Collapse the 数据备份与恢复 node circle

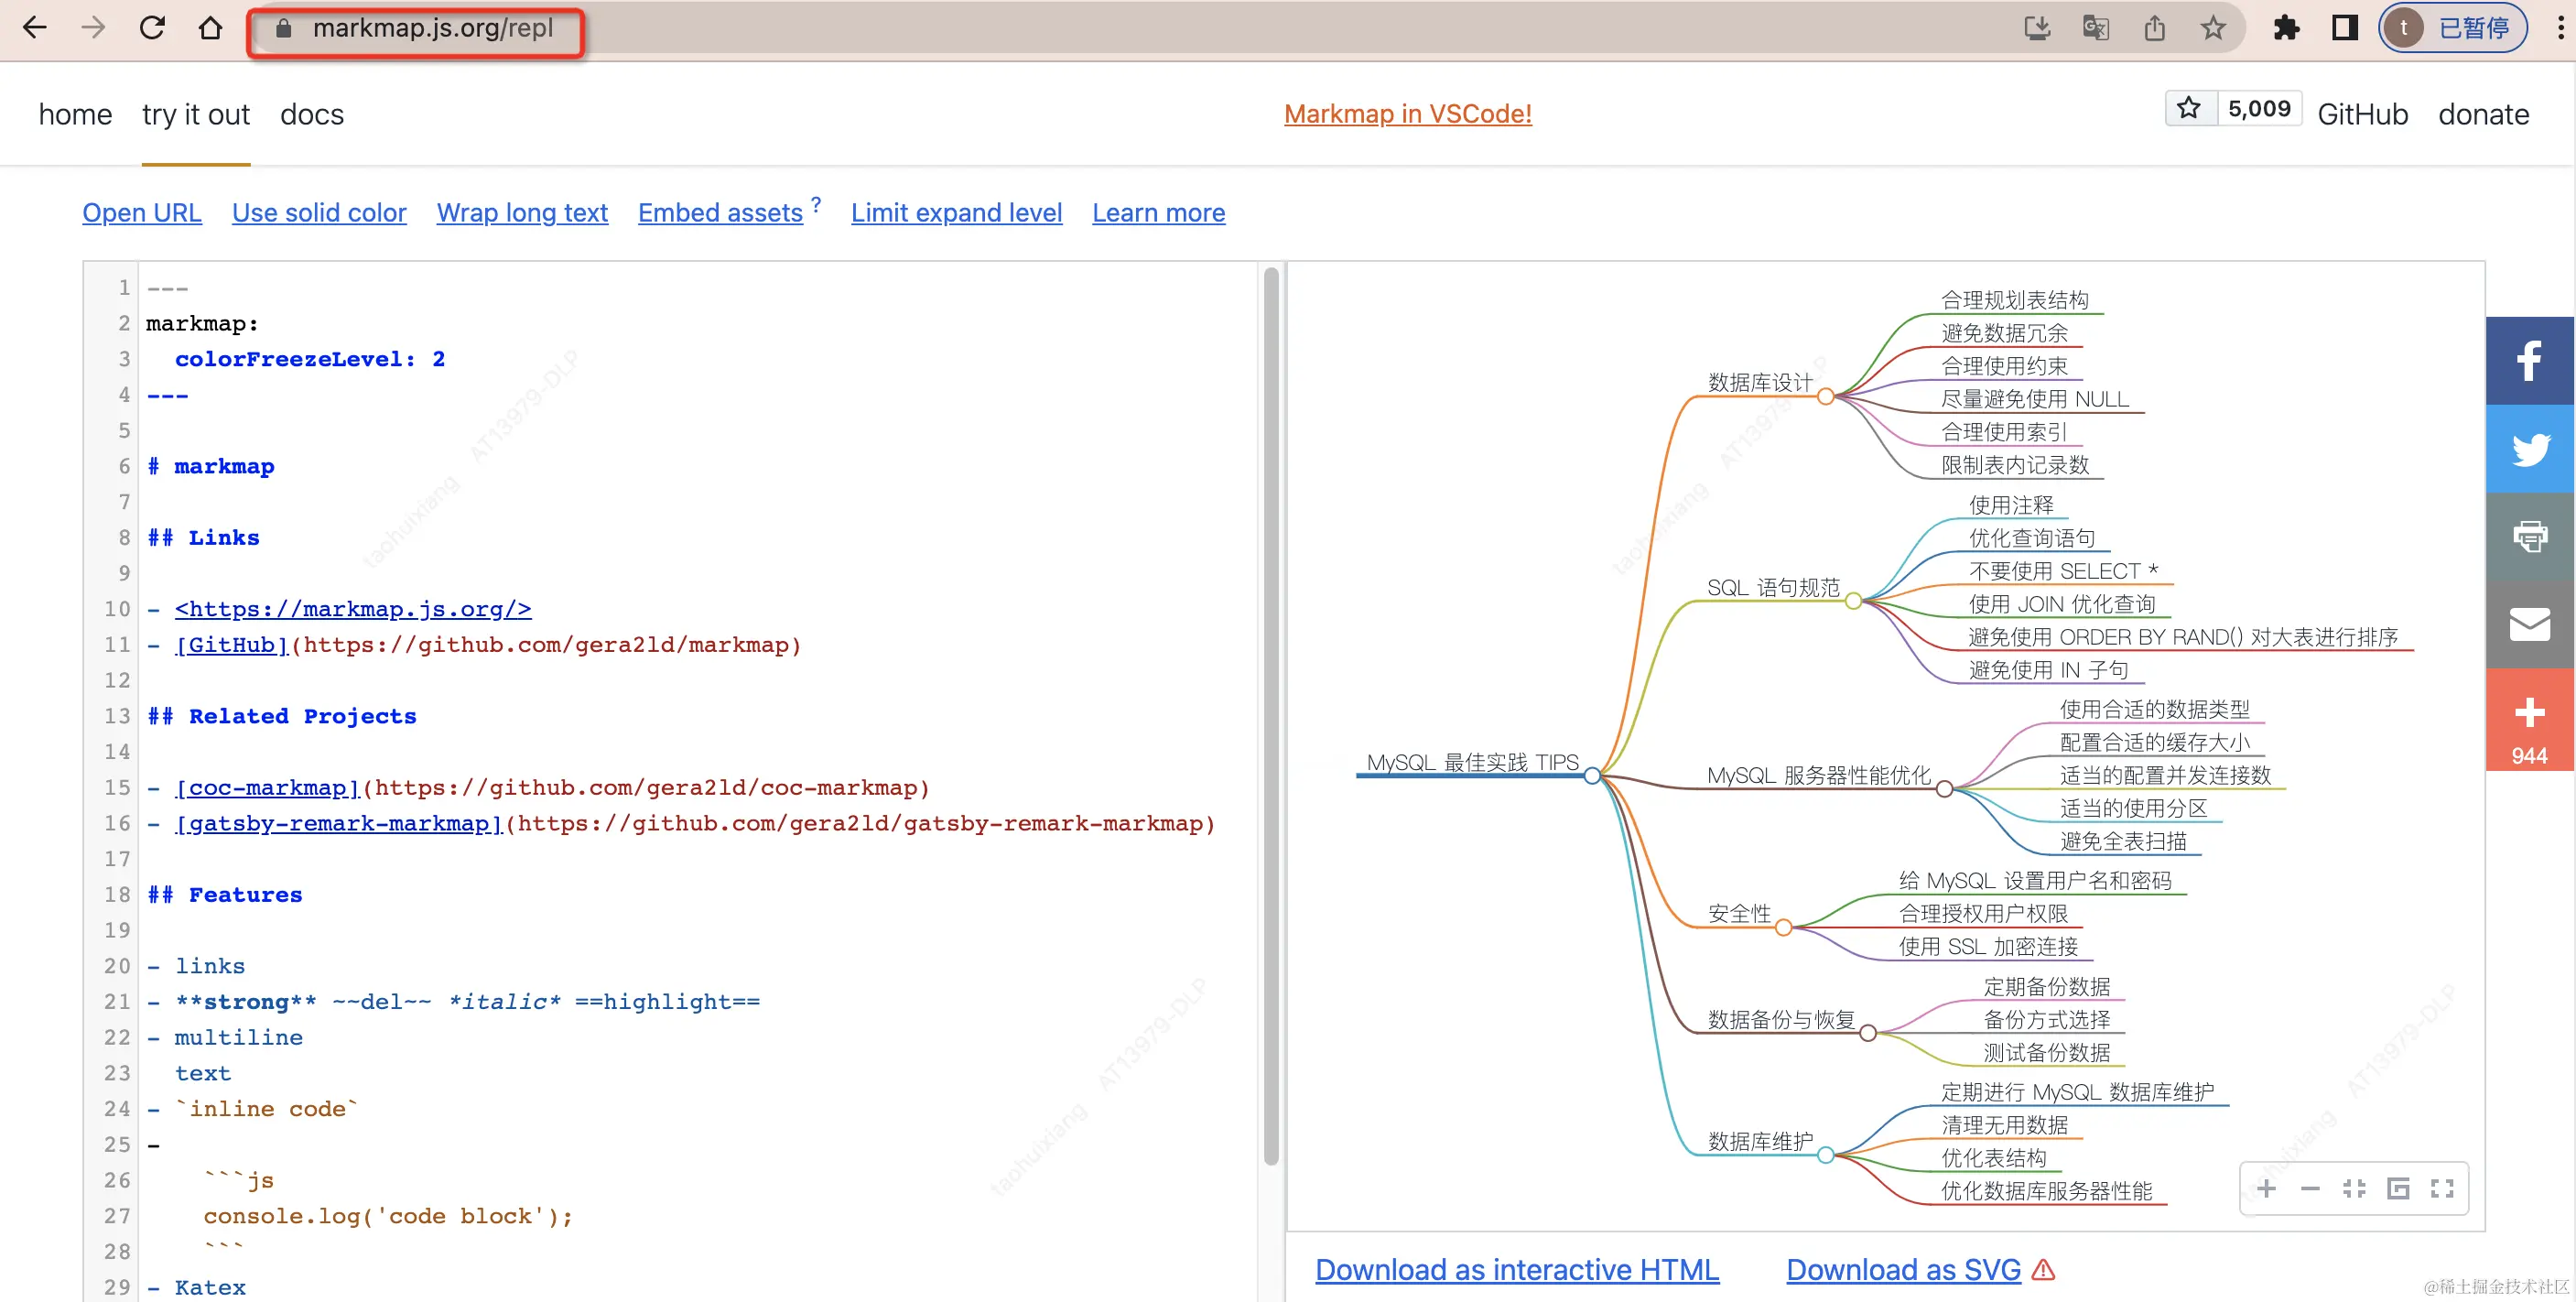coord(1868,1033)
